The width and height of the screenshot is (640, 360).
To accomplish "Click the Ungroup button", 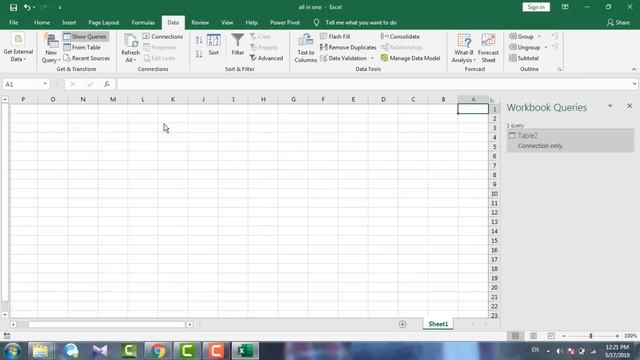I will [524, 47].
